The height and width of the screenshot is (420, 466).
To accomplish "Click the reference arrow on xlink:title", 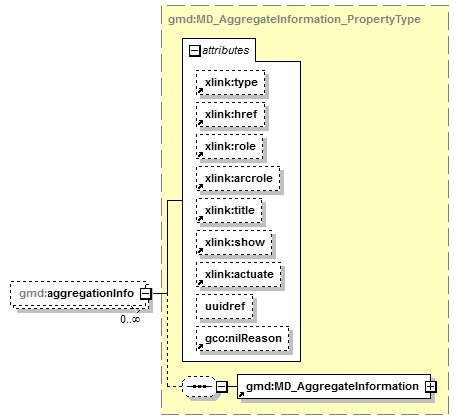I will point(200,219).
